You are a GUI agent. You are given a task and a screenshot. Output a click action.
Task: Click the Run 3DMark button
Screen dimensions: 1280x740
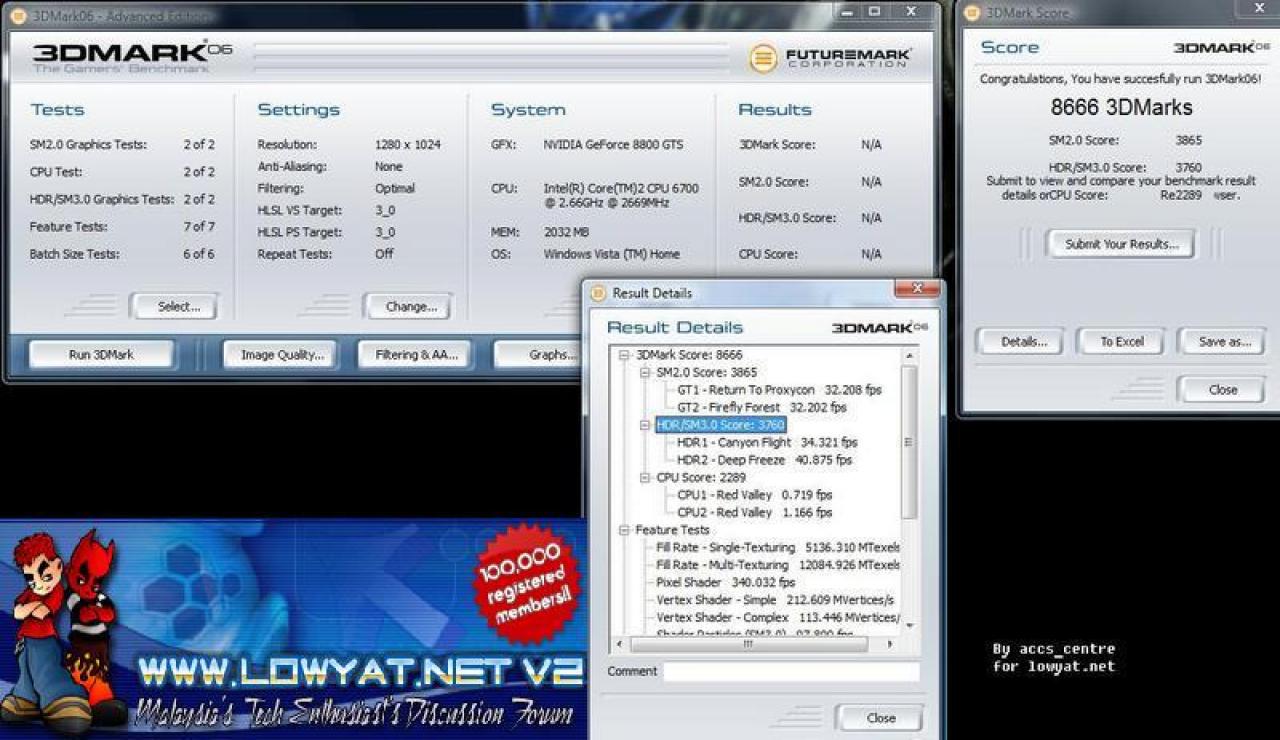coord(101,354)
